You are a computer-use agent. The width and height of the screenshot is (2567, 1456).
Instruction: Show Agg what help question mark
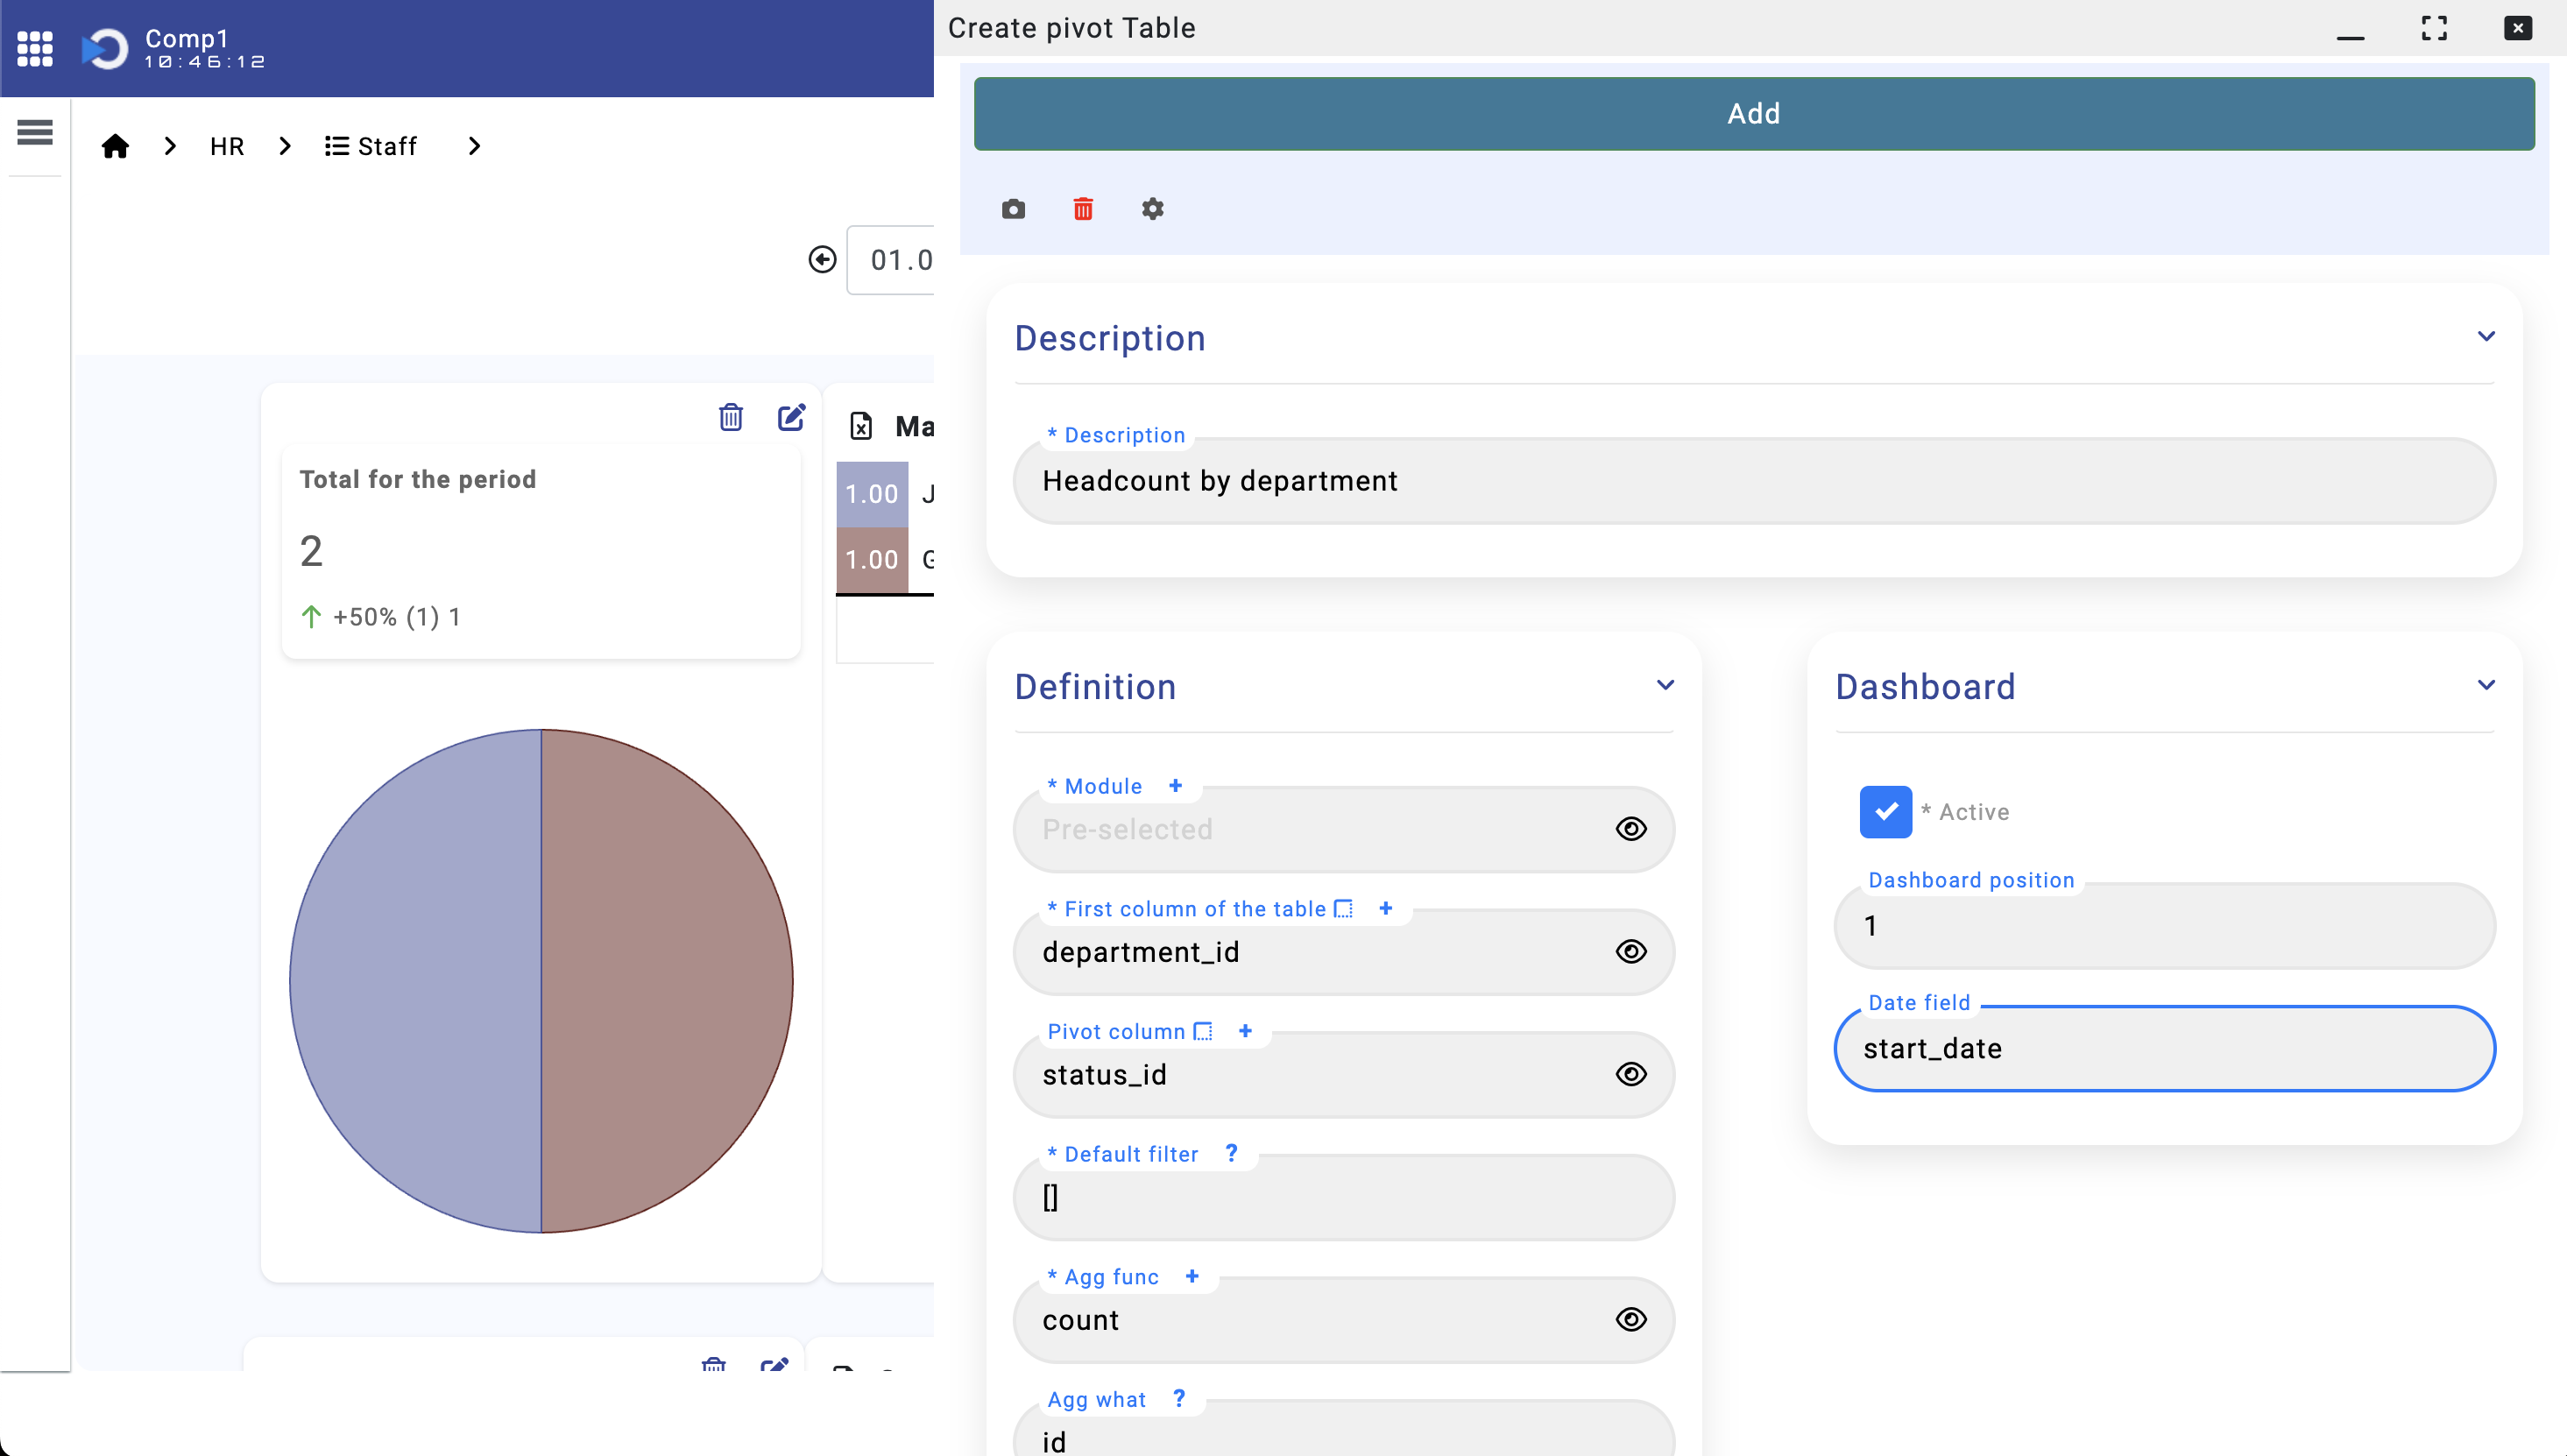(1179, 1399)
